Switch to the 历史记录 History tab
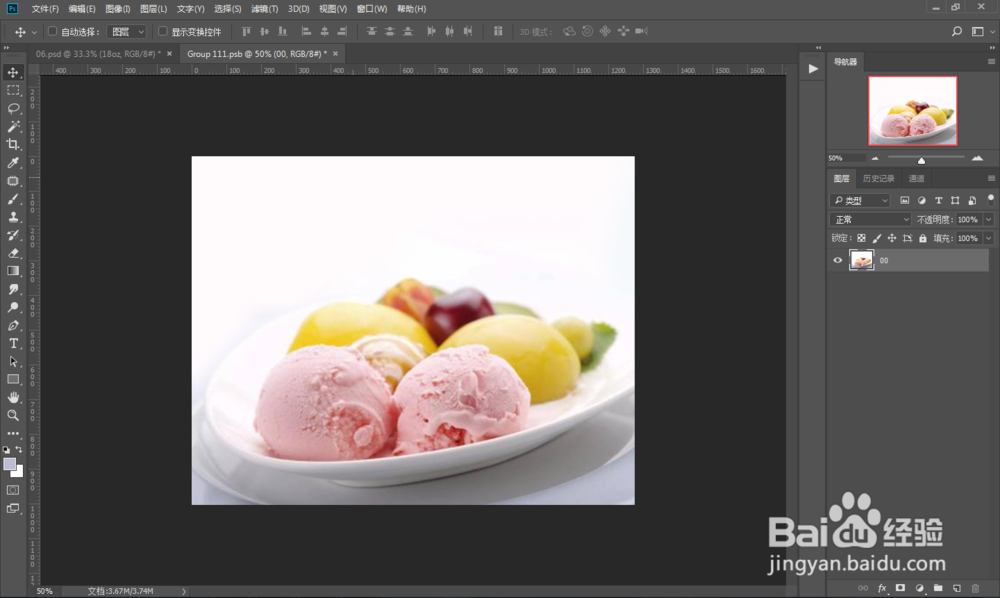The image size is (1000, 598). 878,179
